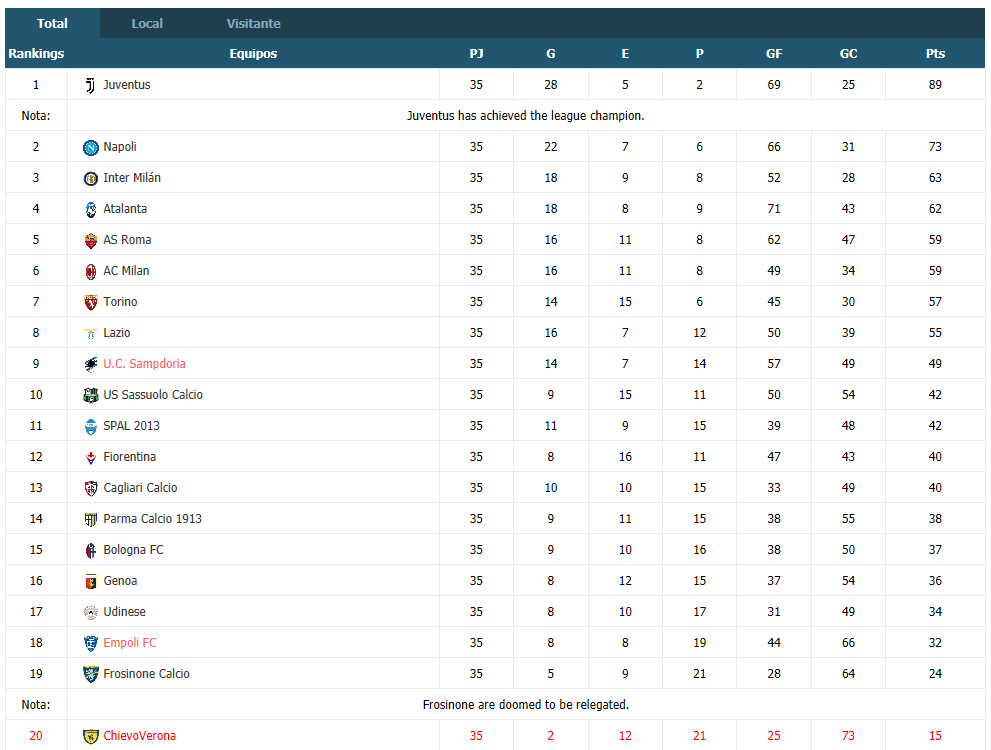Click the U.C. Sampdoria crest icon
The image size is (991, 750).
[x=91, y=364]
